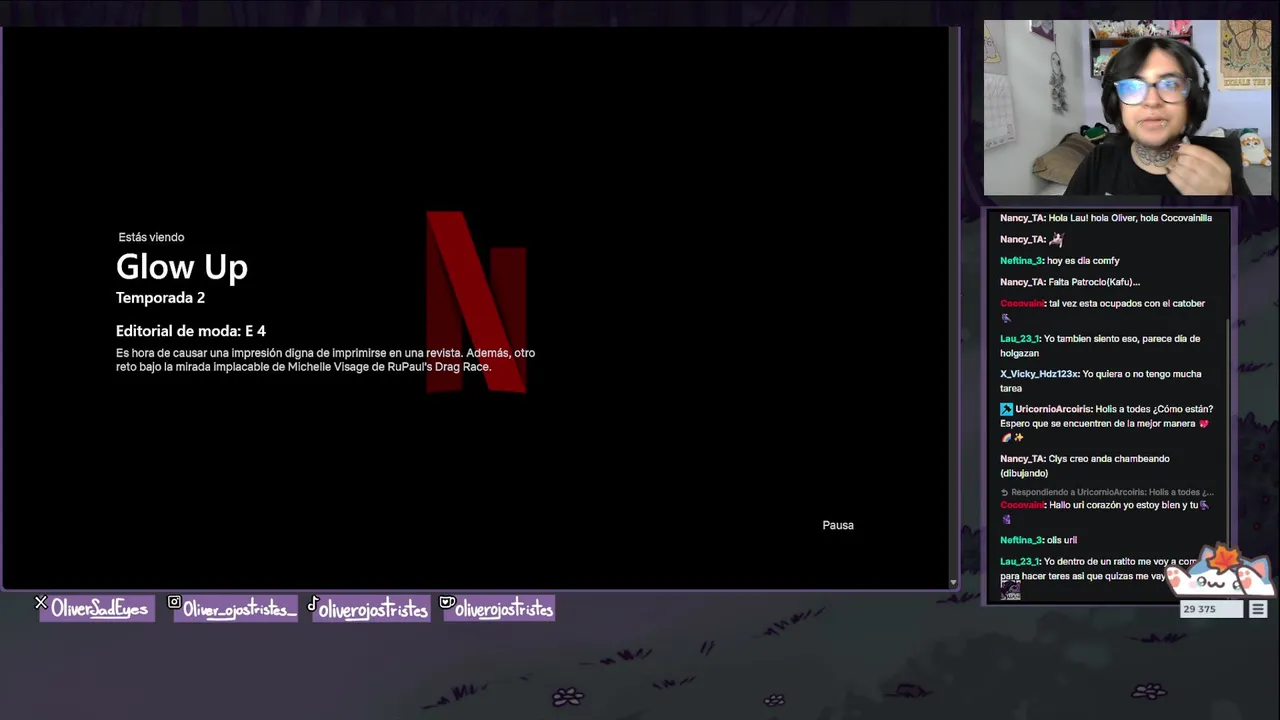Click the 'Hallo uri corazón' chat message
Screen dimensions: 1280x720
[1105, 512]
